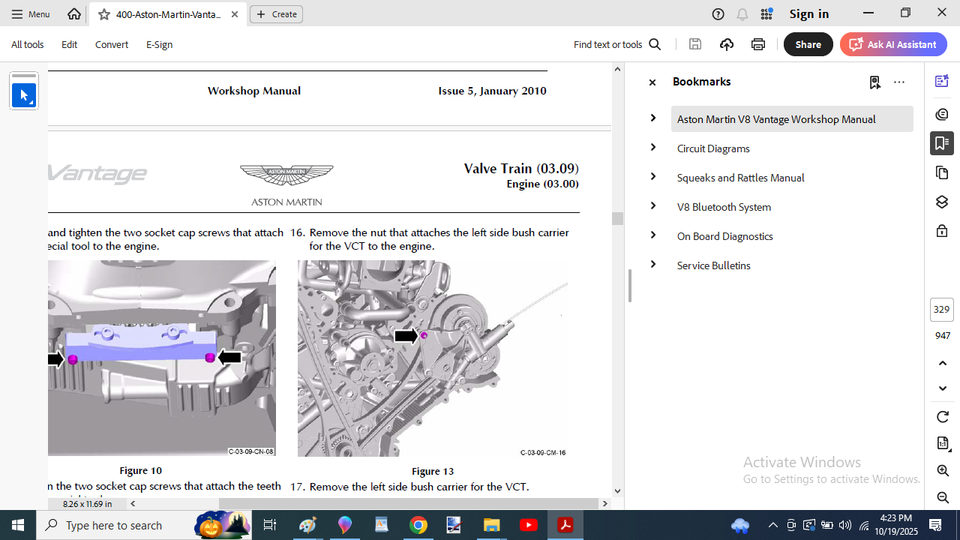Viewport: 960px width, 540px height.
Task: Click the print icon in the toolbar
Action: (x=758, y=44)
